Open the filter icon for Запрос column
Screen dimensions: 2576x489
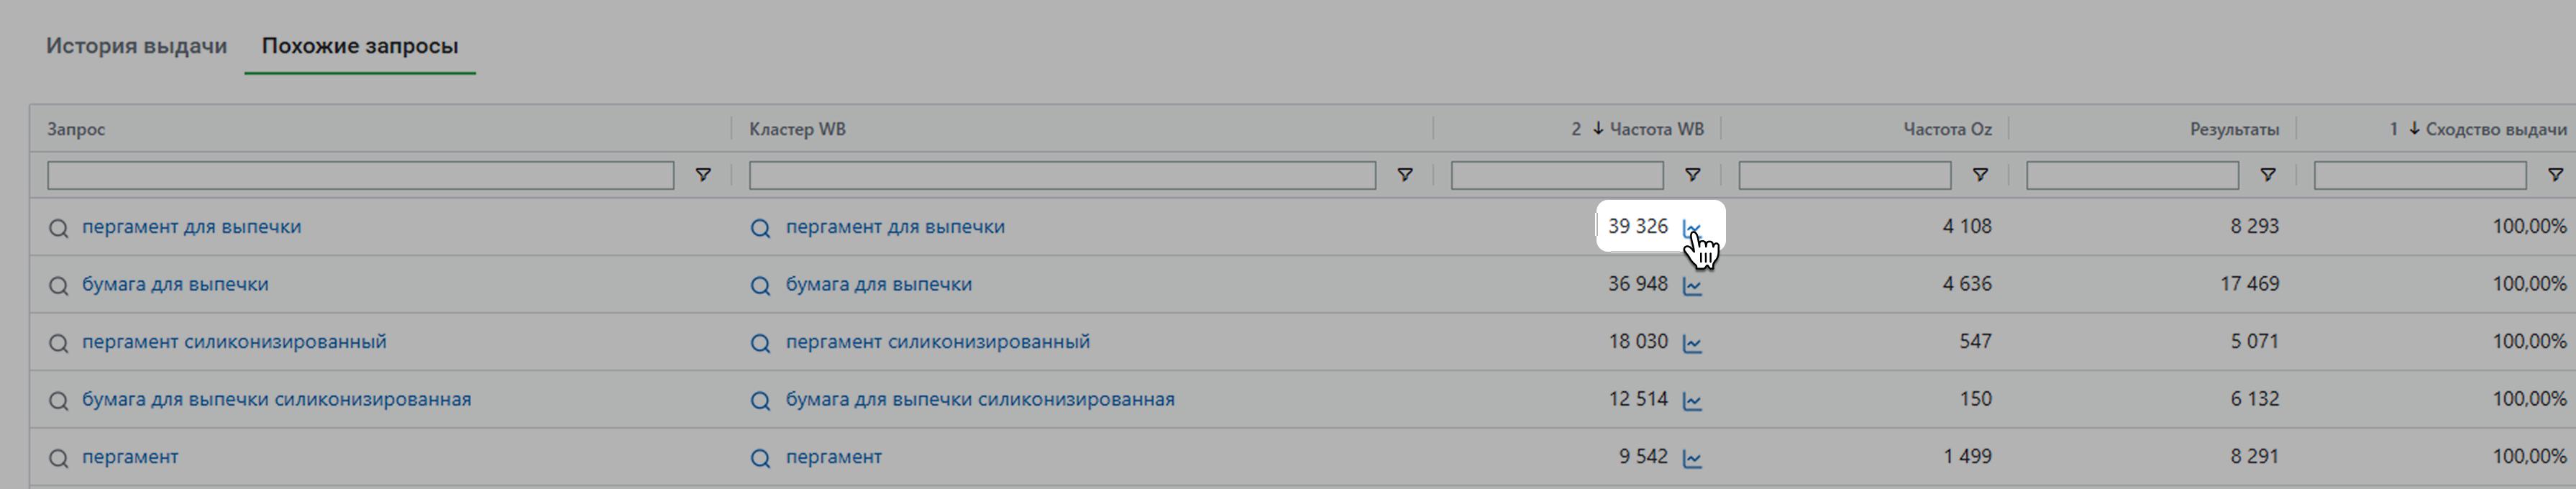(x=703, y=175)
